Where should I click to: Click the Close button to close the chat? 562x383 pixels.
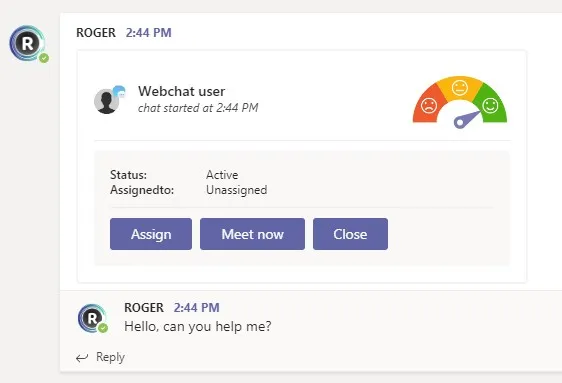click(x=350, y=234)
